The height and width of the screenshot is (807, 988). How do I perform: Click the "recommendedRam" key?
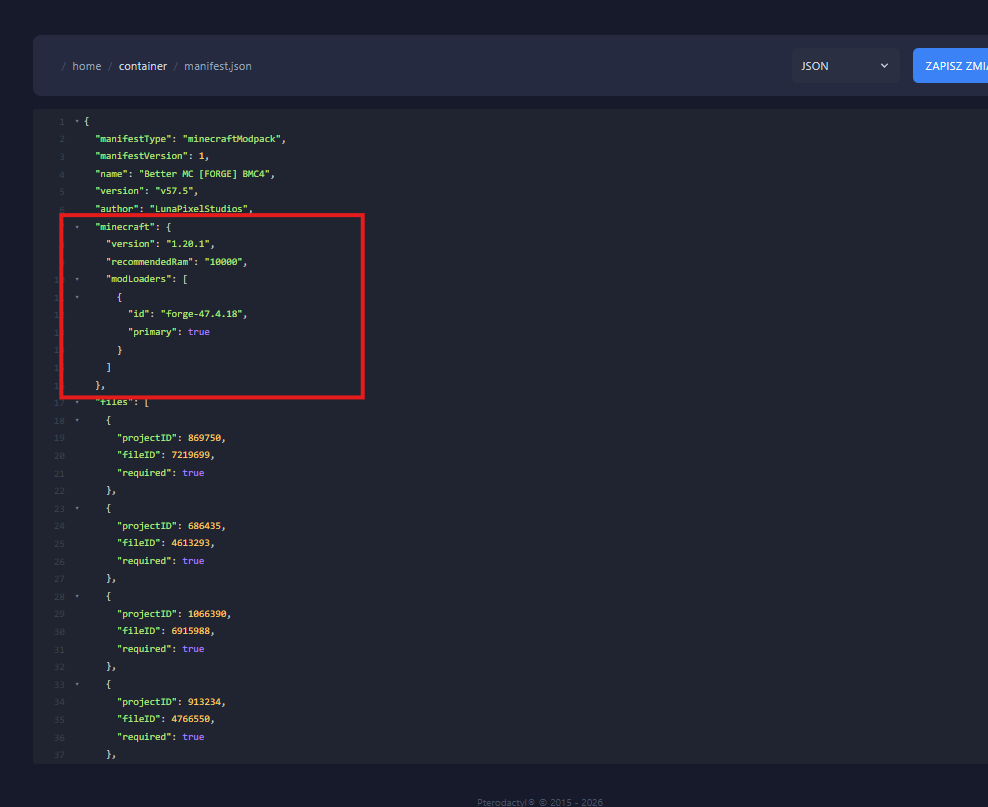tap(149, 261)
